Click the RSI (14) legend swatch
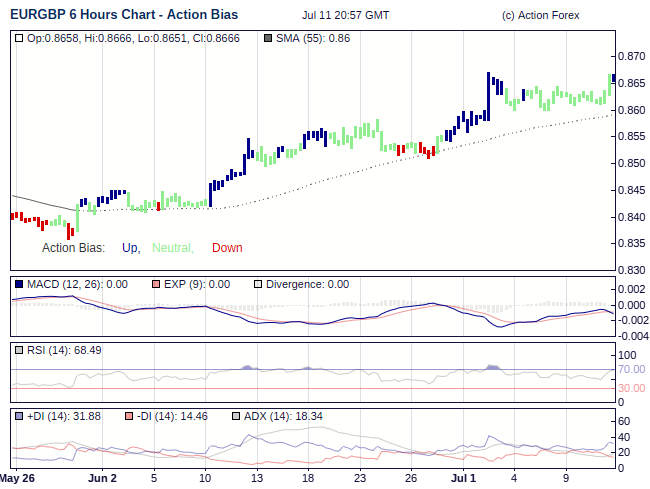This screenshot has width=650, height=489. coord(20,350)
